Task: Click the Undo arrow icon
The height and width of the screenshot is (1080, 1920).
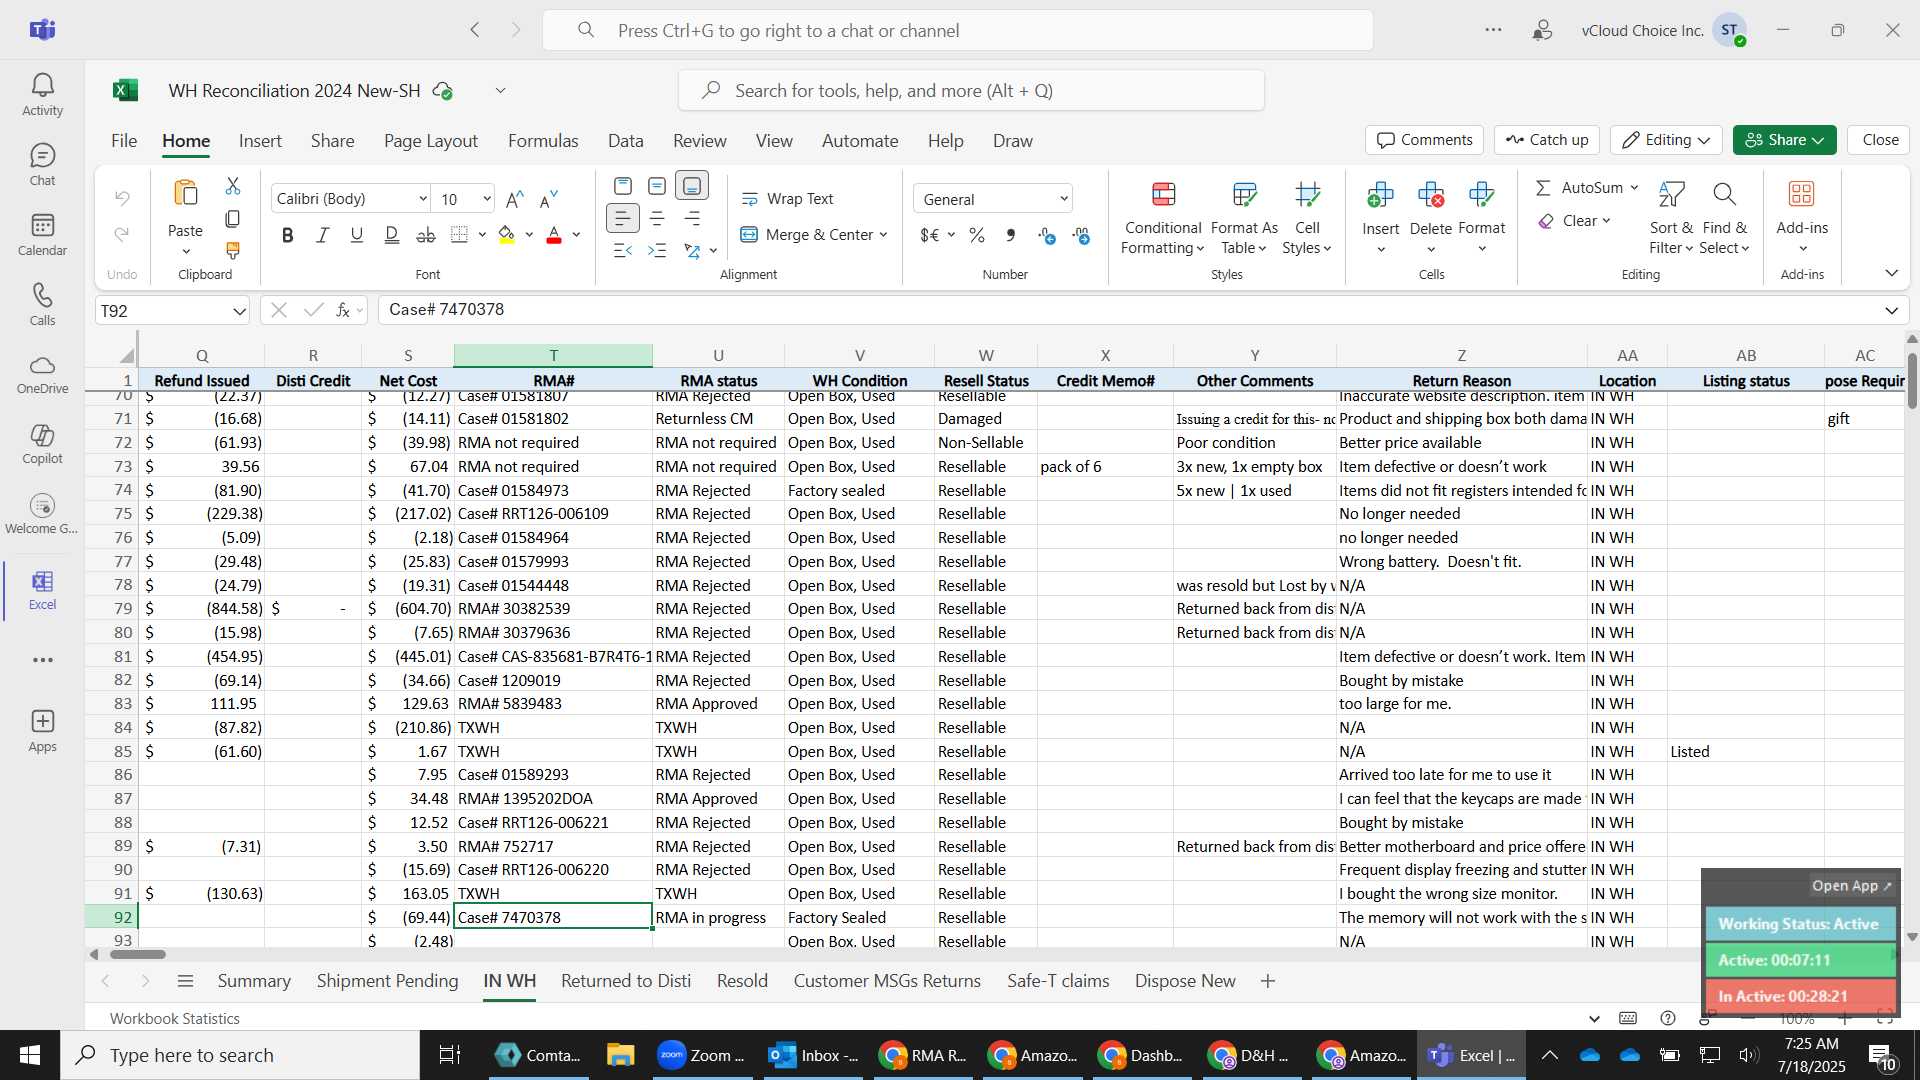Action: pyautogui.click(x=122, y=198)
